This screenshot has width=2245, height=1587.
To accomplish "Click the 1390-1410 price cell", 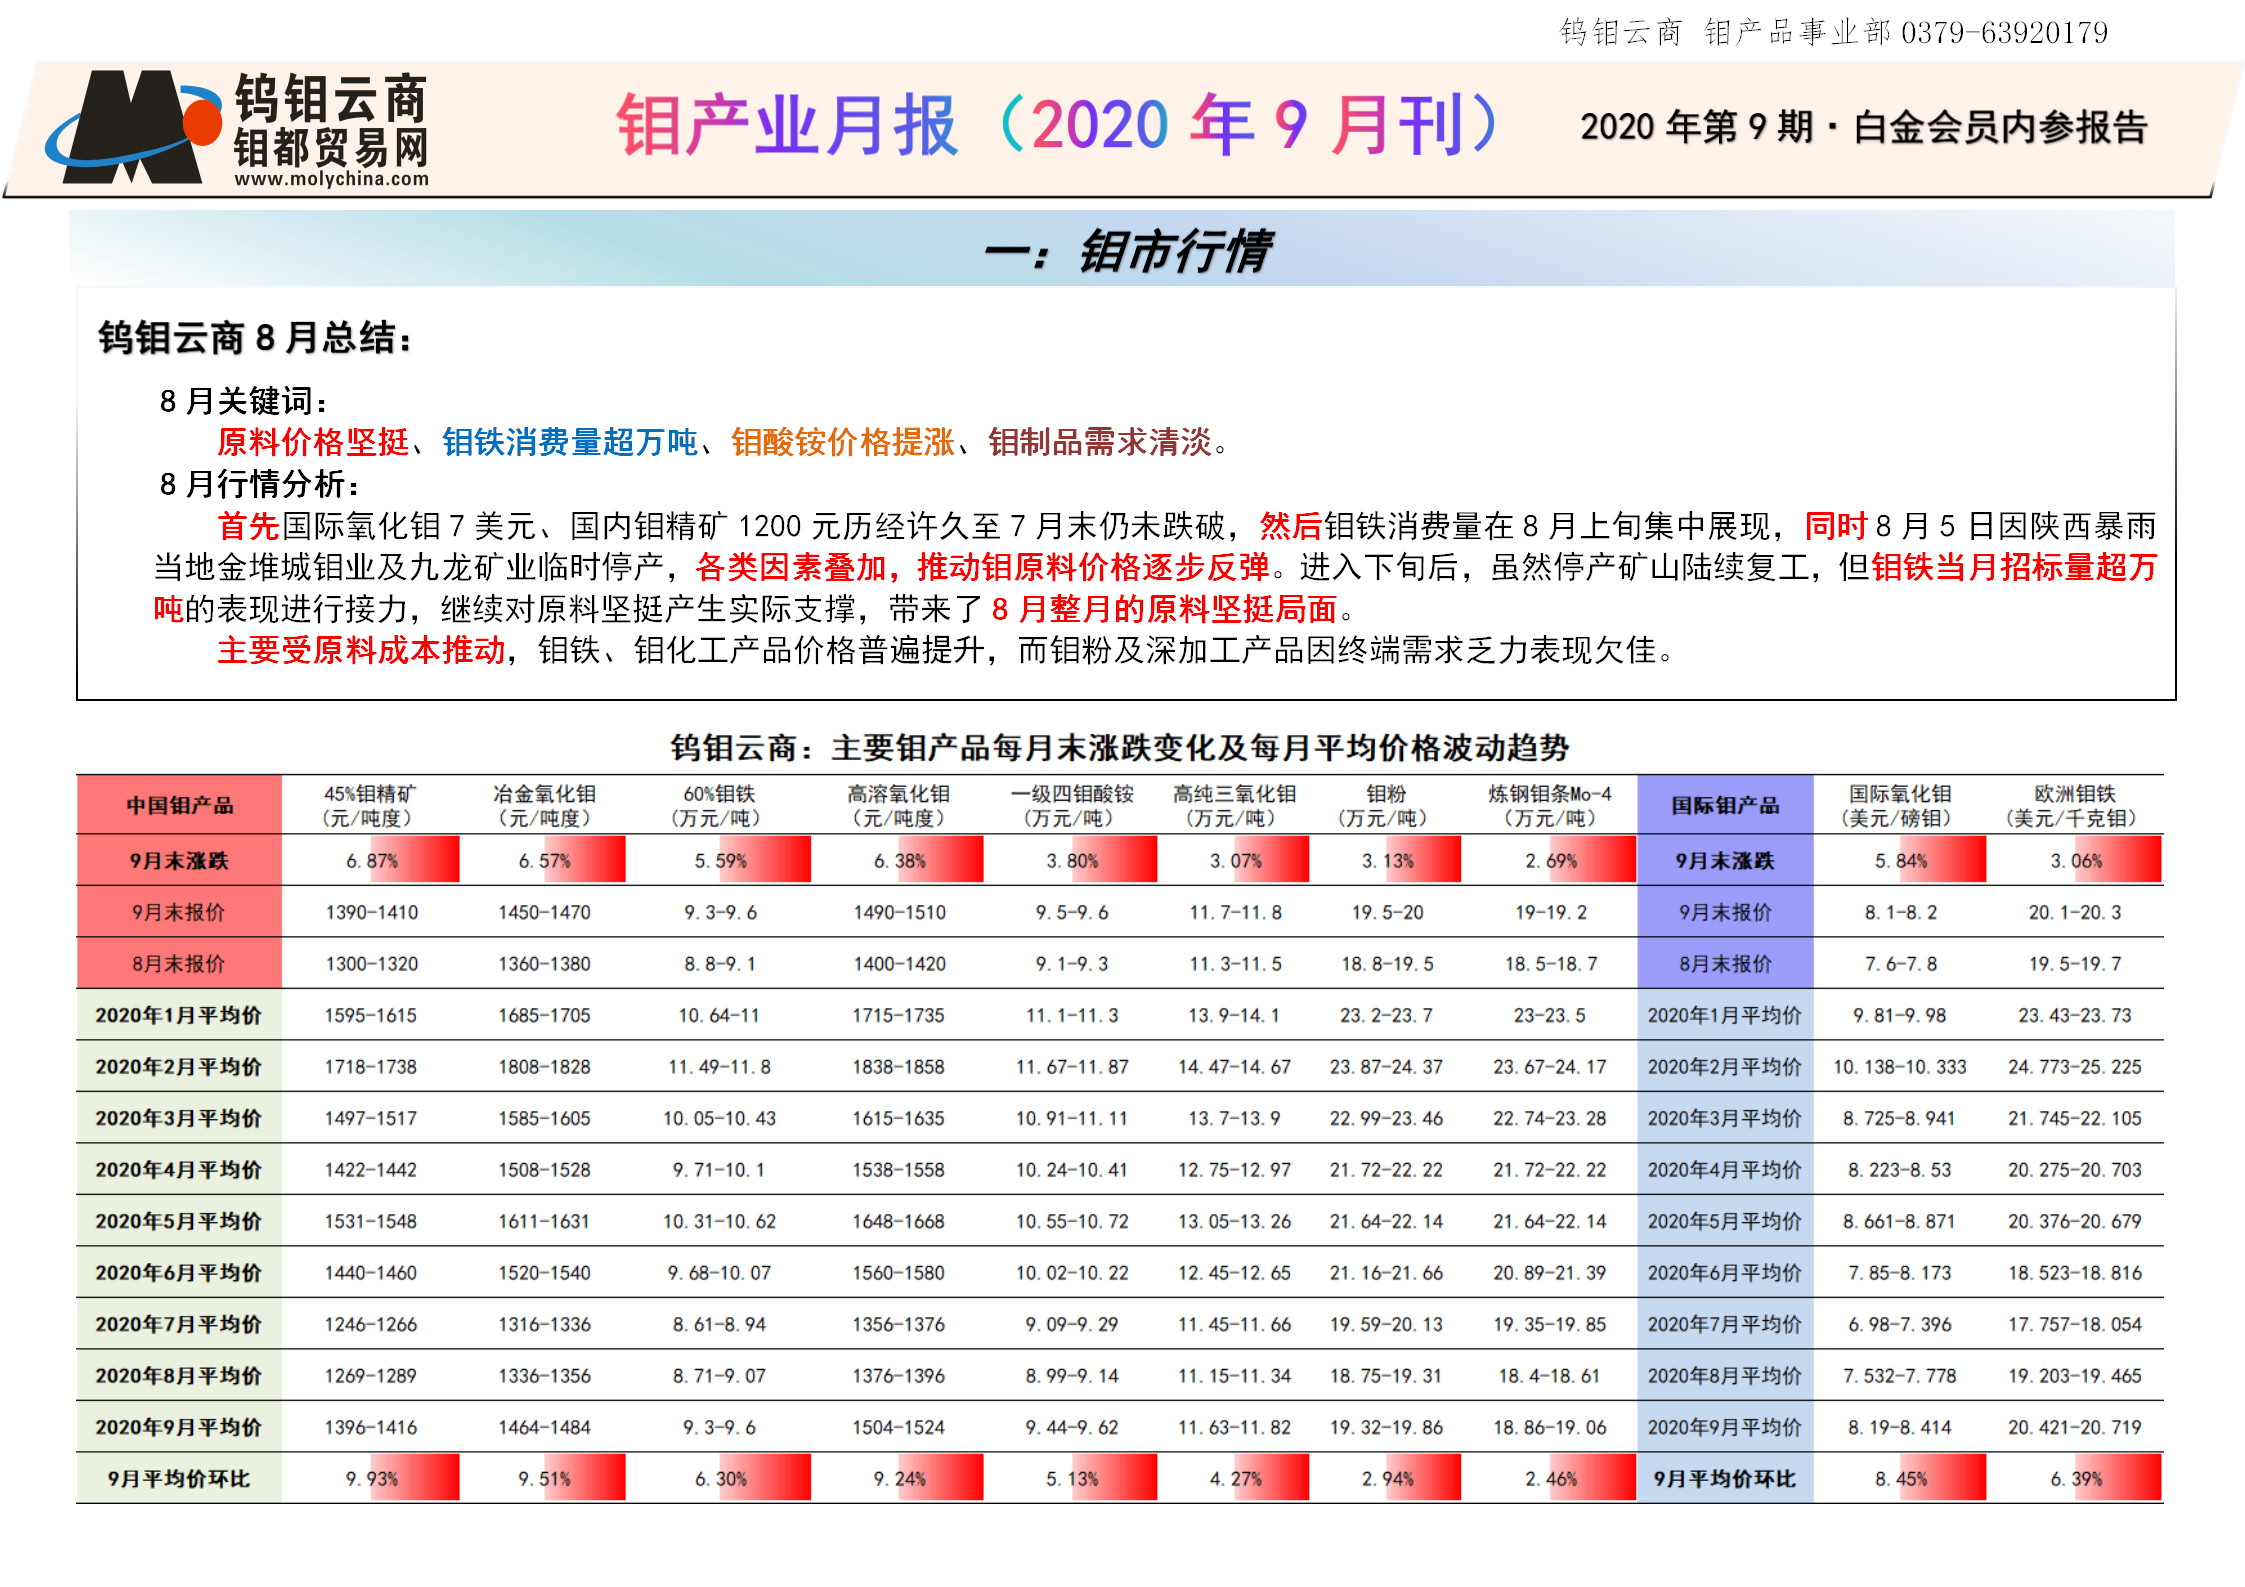I will click(371, 912).
